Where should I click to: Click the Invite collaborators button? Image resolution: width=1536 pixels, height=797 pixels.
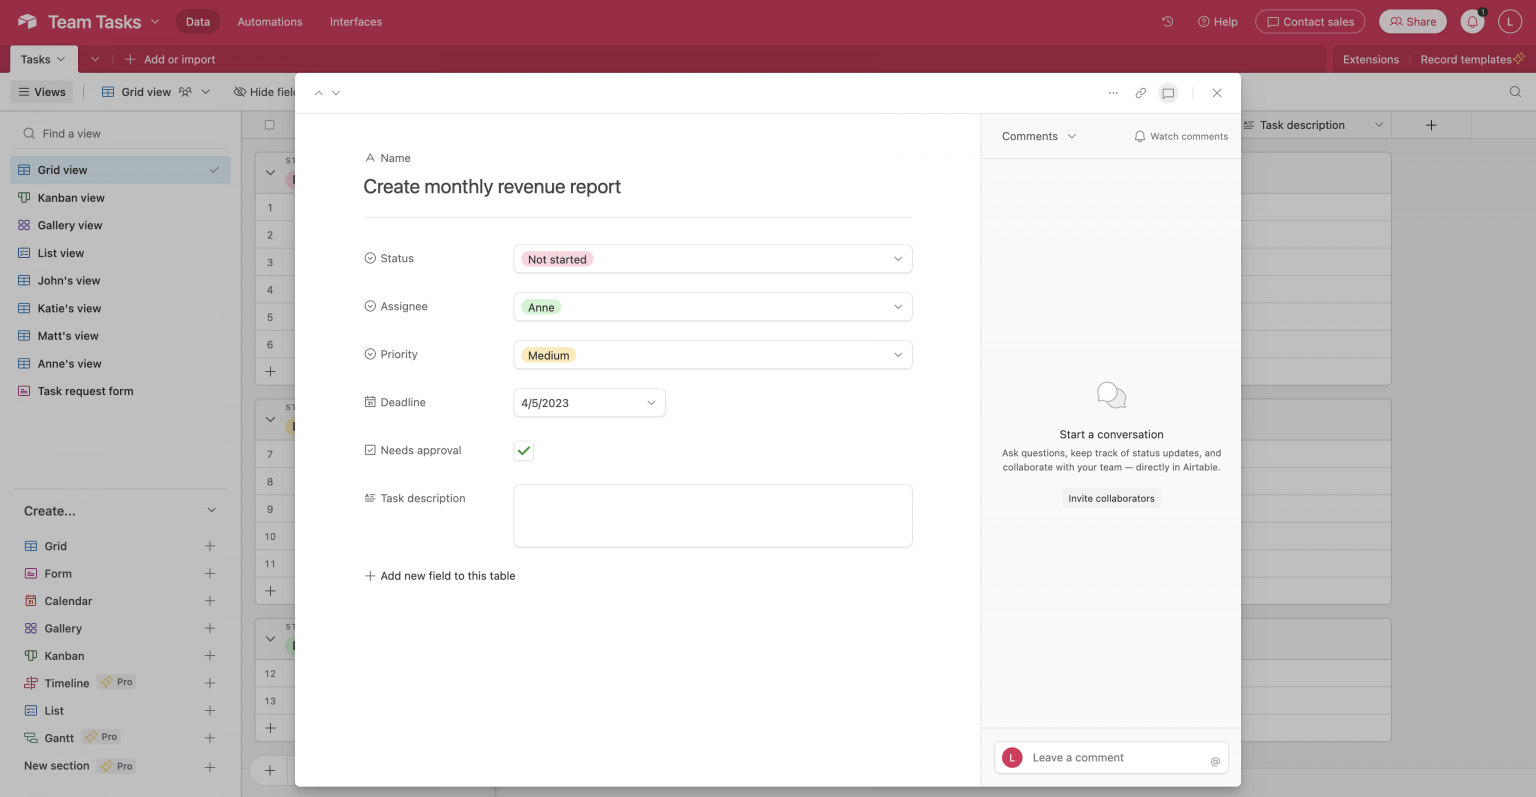pos(1111,498)
